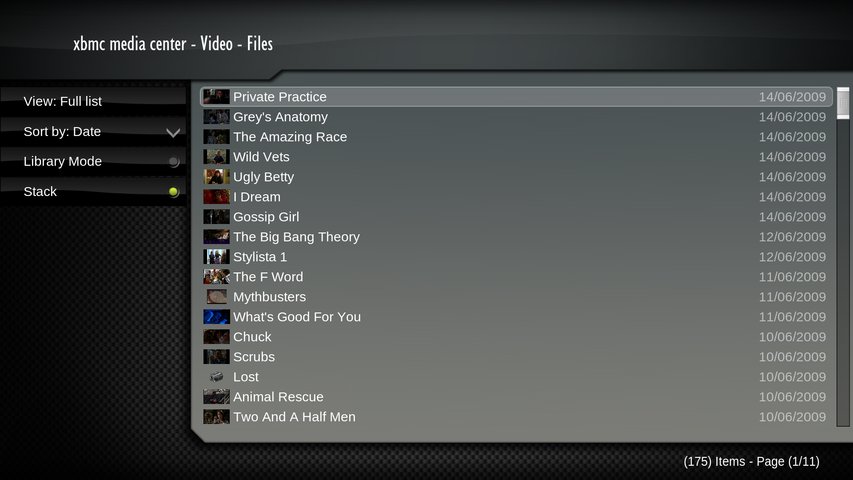
Task: Click the Mythbusters thumbnail icon
Action: tap(217, 297)
